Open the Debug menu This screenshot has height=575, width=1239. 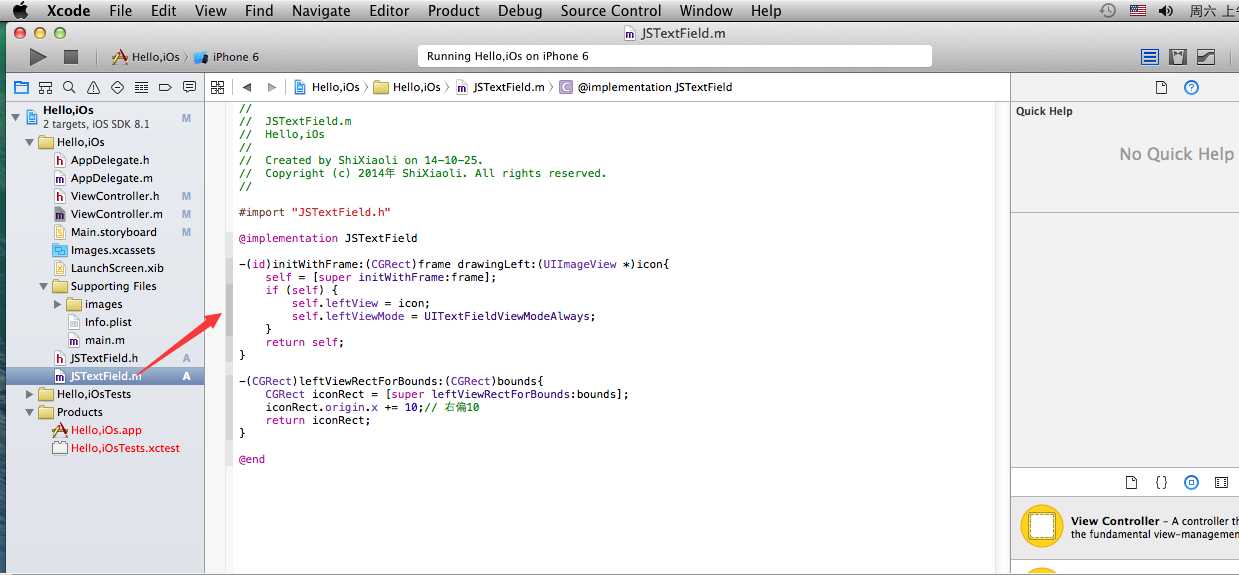tap(520, 11)
